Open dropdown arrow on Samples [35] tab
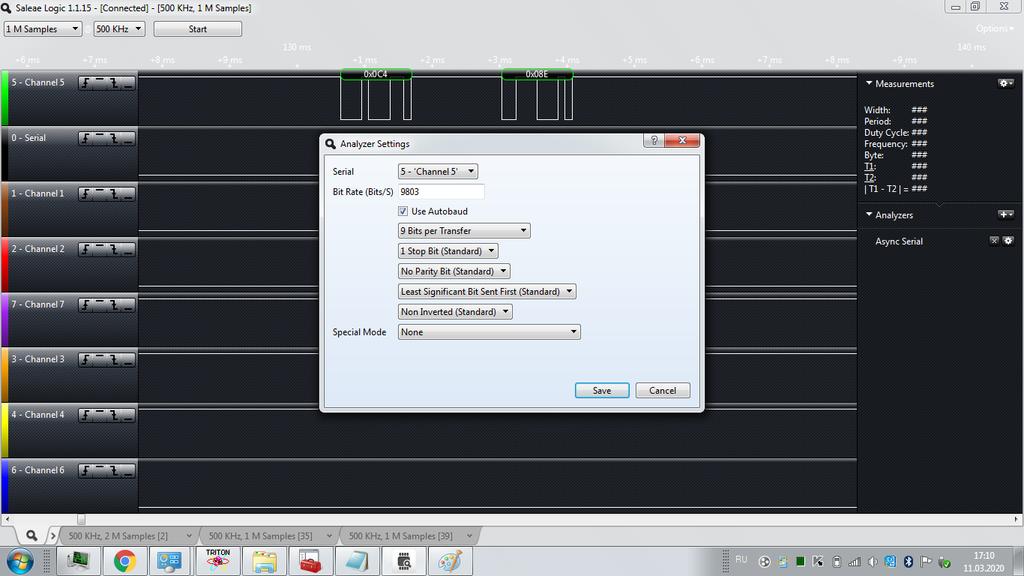Screen dimensions: 1024x576 pos(328,536)
